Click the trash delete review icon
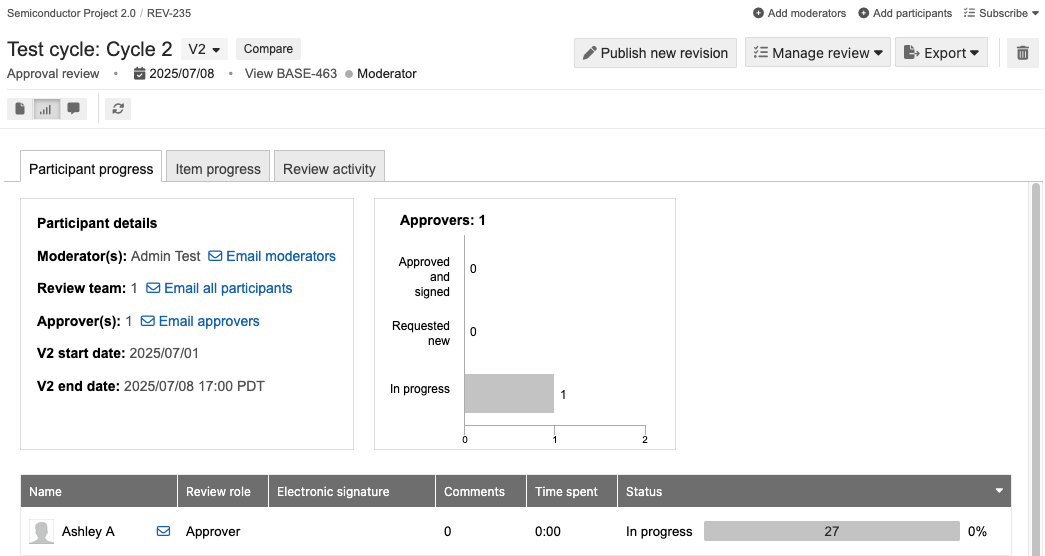The width and height of the screenshot is (1045, 556). [1022, 53]
